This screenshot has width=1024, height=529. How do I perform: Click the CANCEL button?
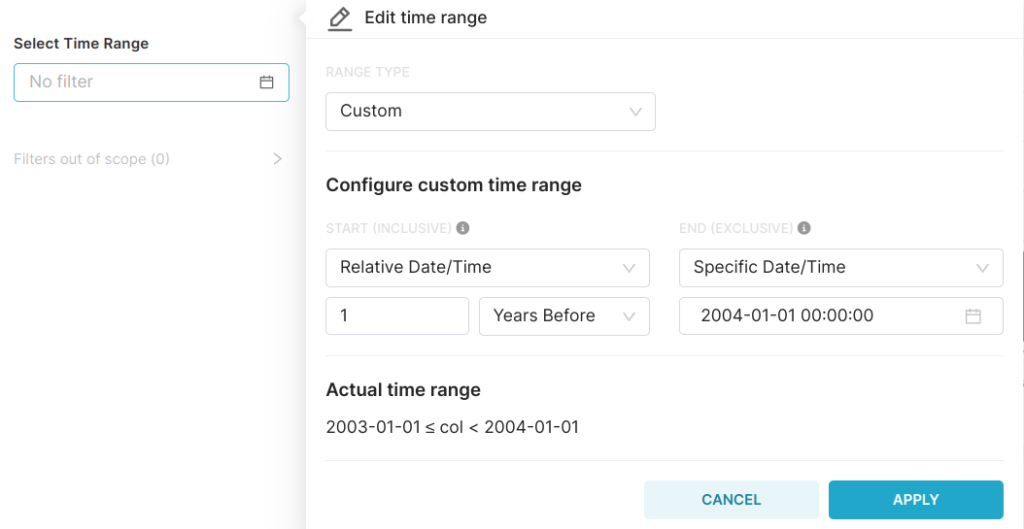[731, 500]
